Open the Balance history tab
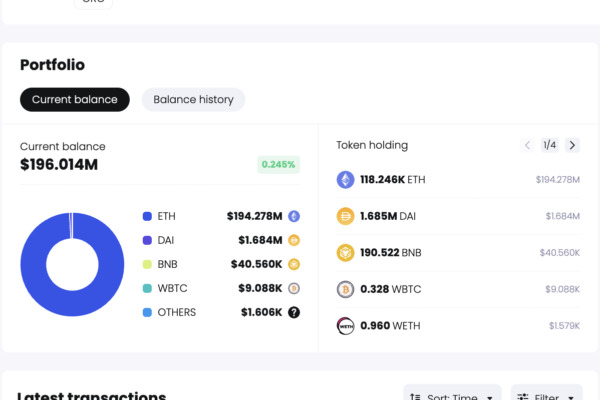The width and height of the screenshot is (600, 400). (193, 100)
